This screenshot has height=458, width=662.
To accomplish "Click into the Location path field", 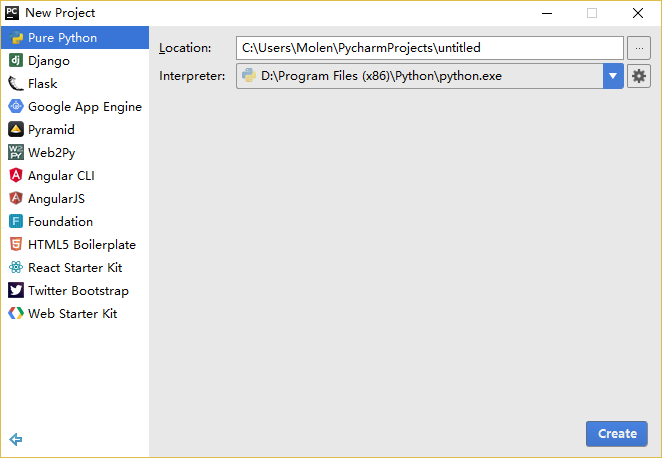I will point(430,48).
